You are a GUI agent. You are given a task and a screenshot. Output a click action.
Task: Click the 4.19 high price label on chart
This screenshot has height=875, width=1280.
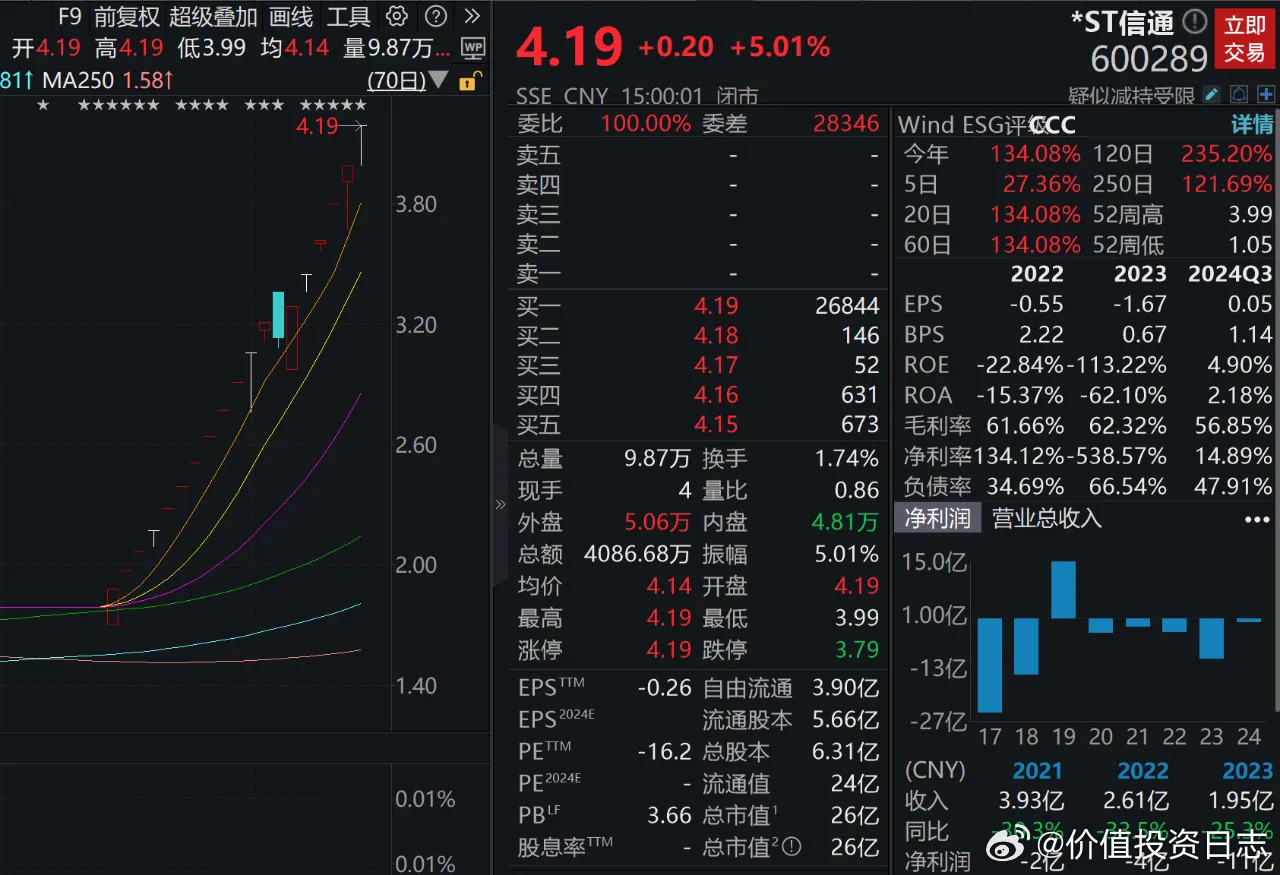click(317, 127)
